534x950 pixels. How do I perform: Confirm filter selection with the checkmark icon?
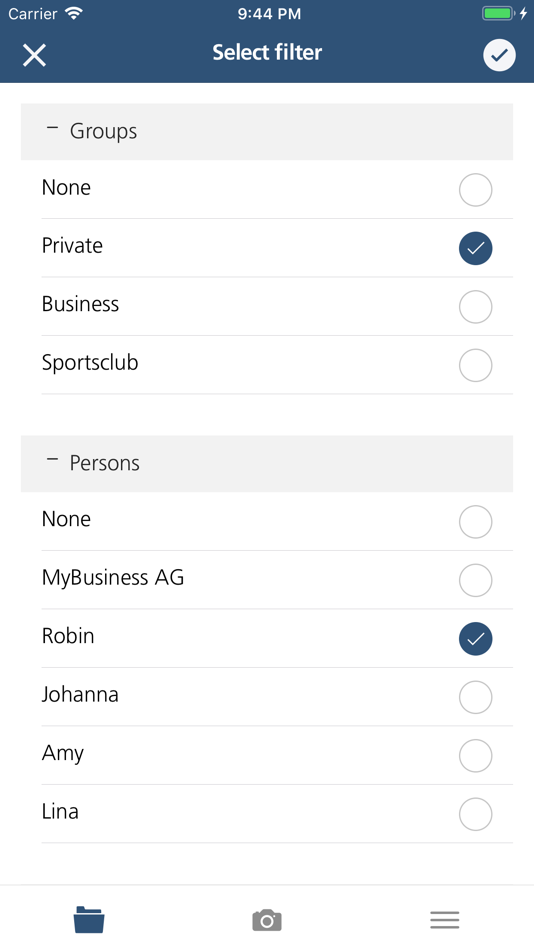click(499, 55)
